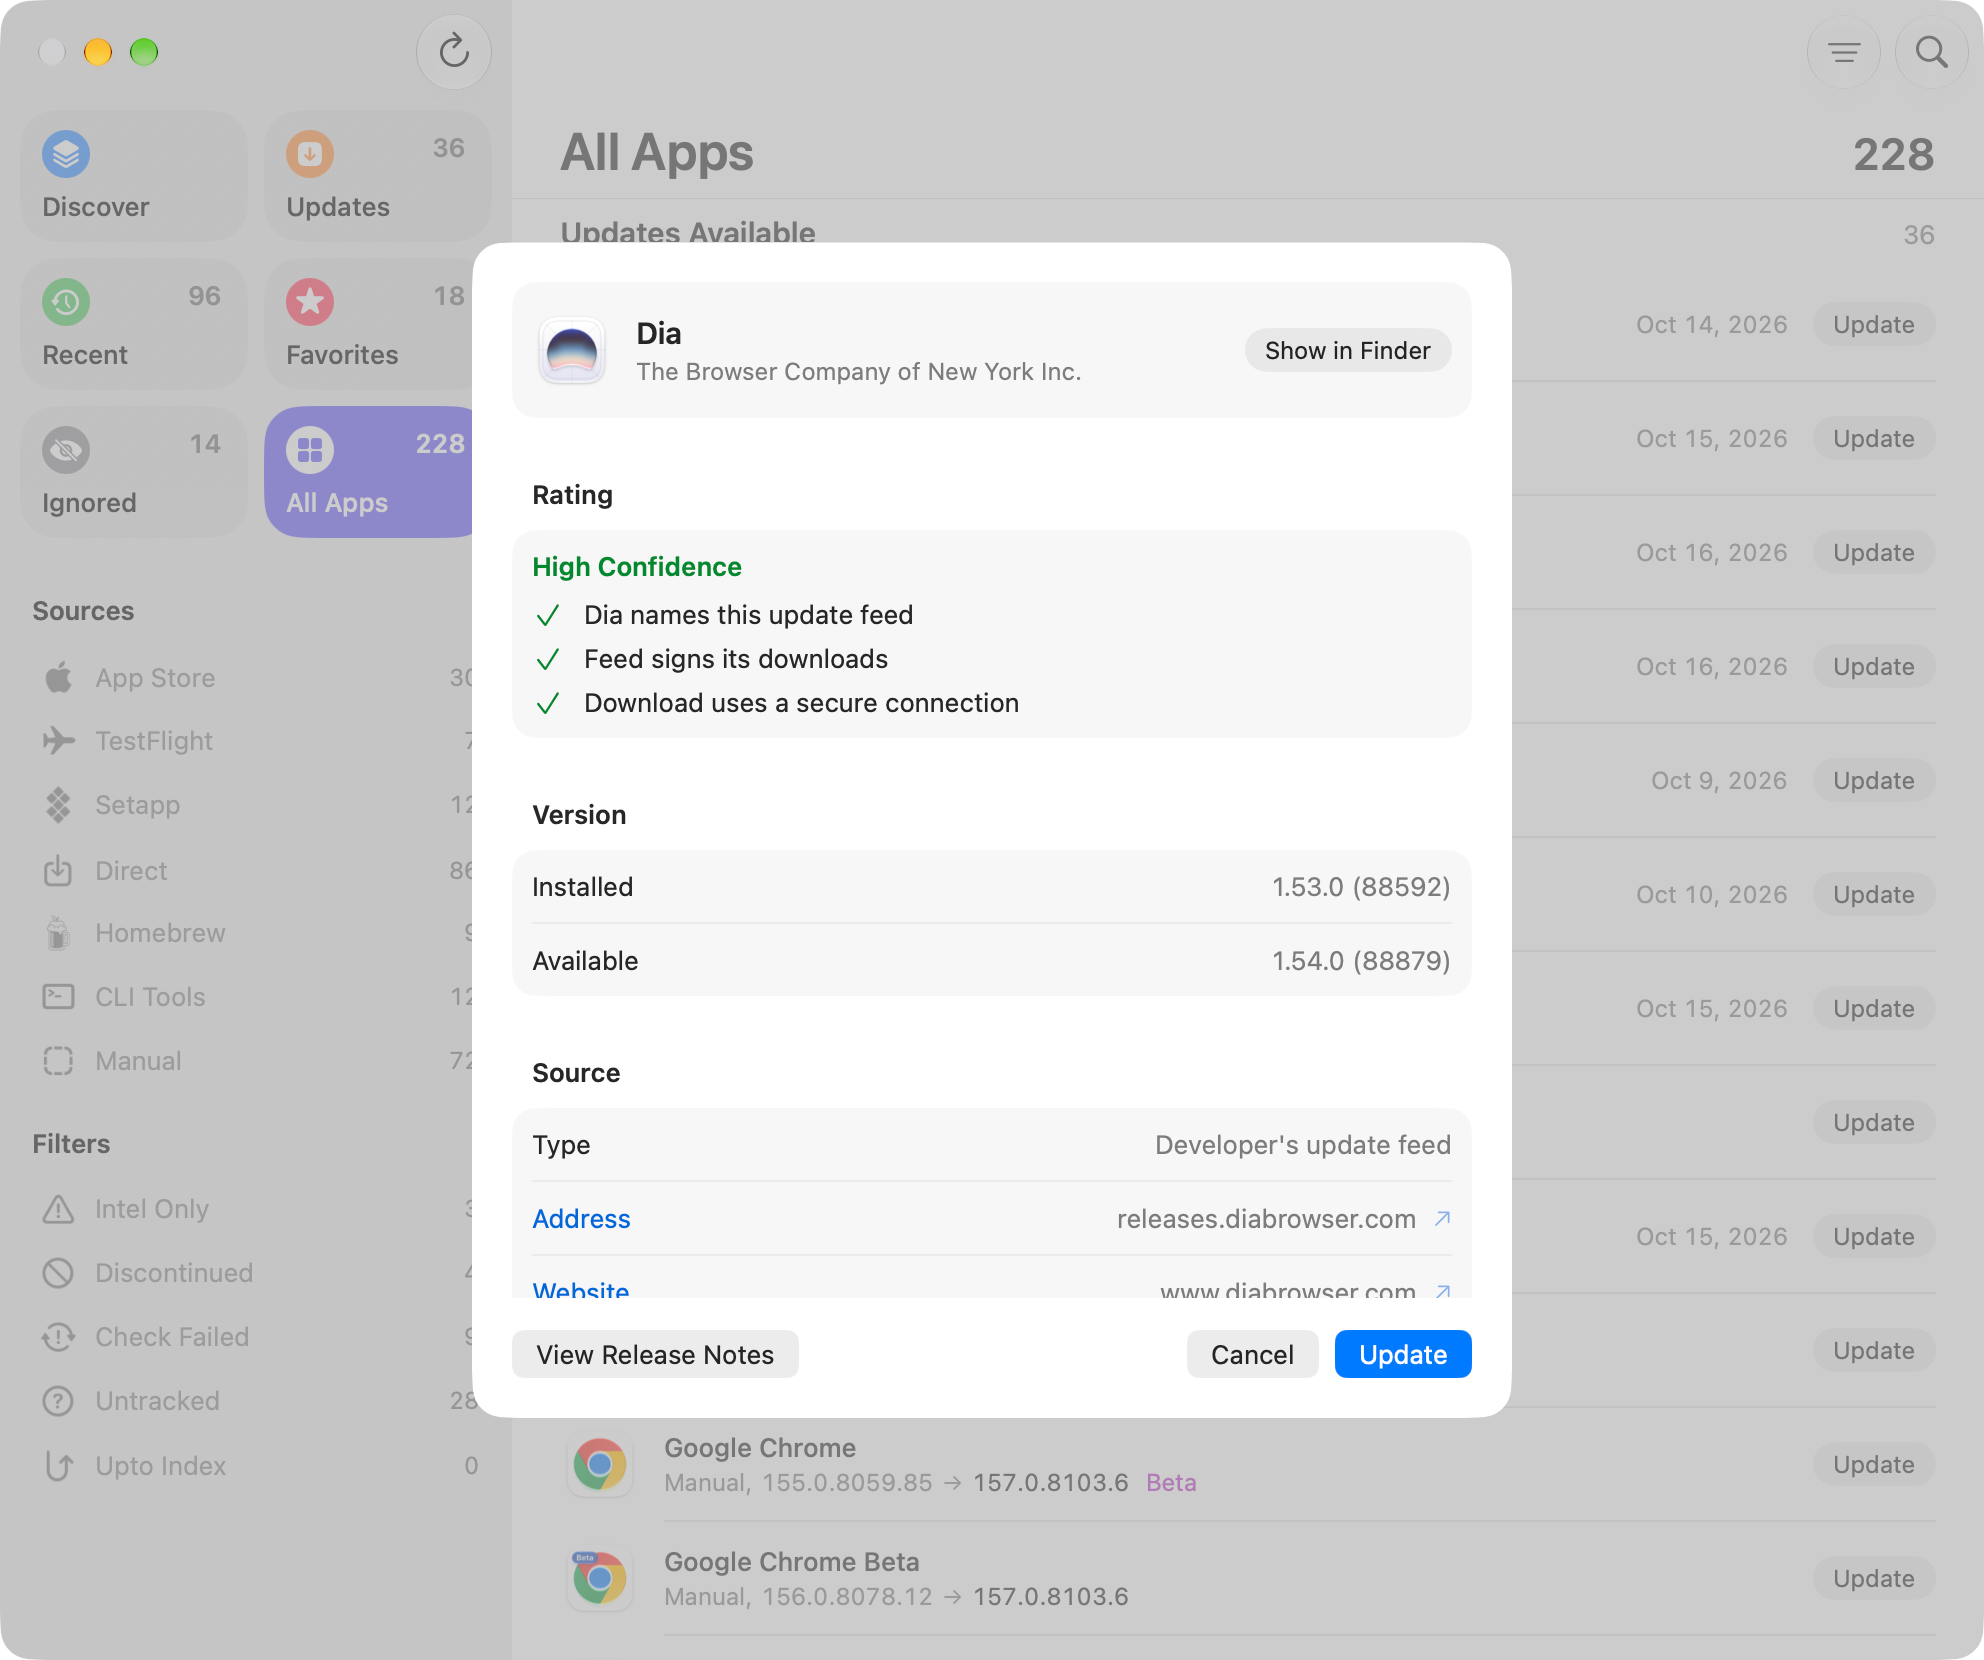This screenshot has height=1660, width=1984.
Task: Cancel the Dia update dialog
Action: 1252,1354
